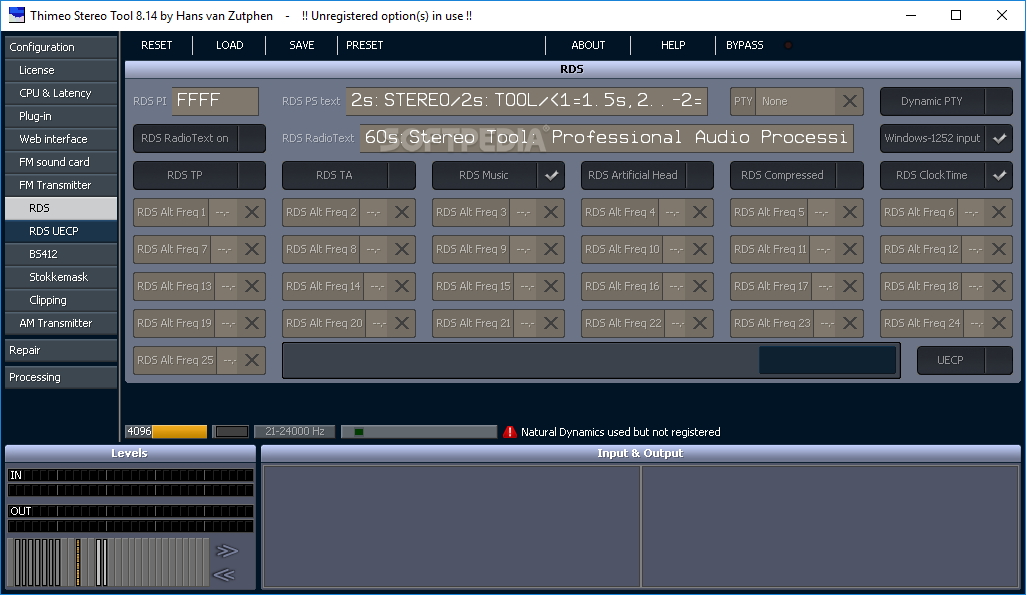
Task: Click the red warning icon for Natural Dynamics
Action: coord(510,432)
